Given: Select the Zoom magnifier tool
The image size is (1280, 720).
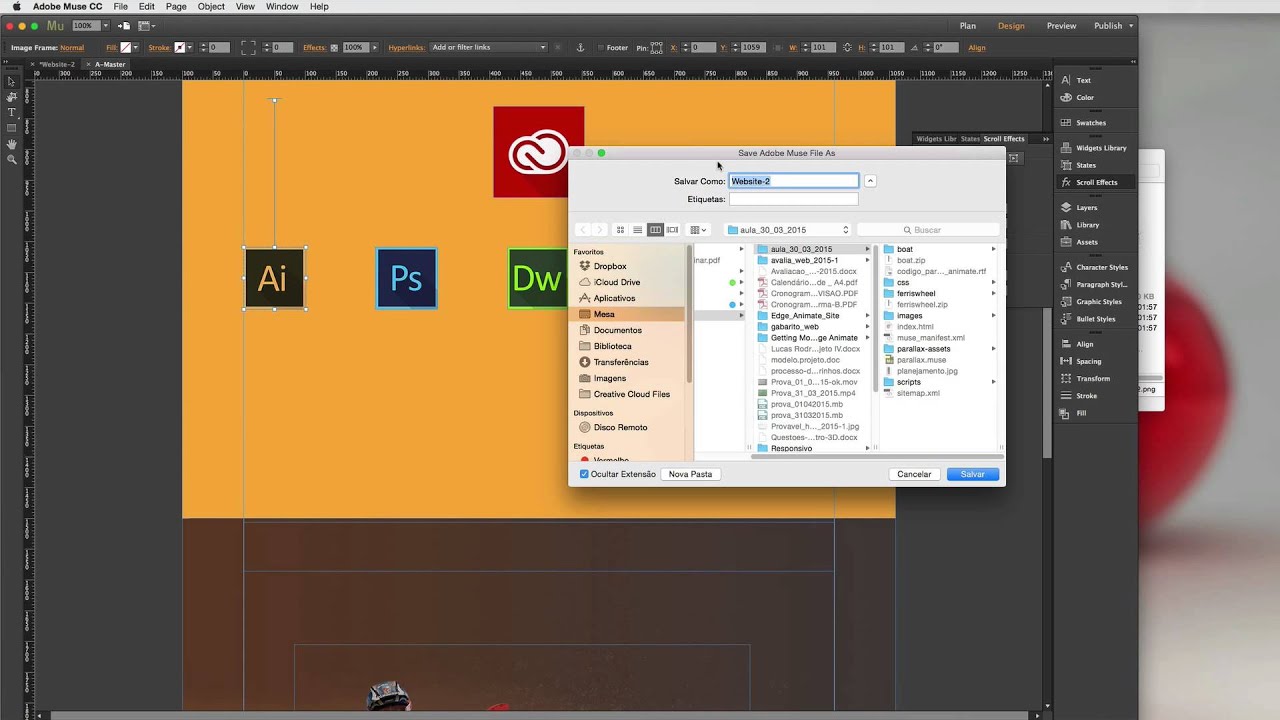Looking at the screenshot, I should (x=11, y=160).
